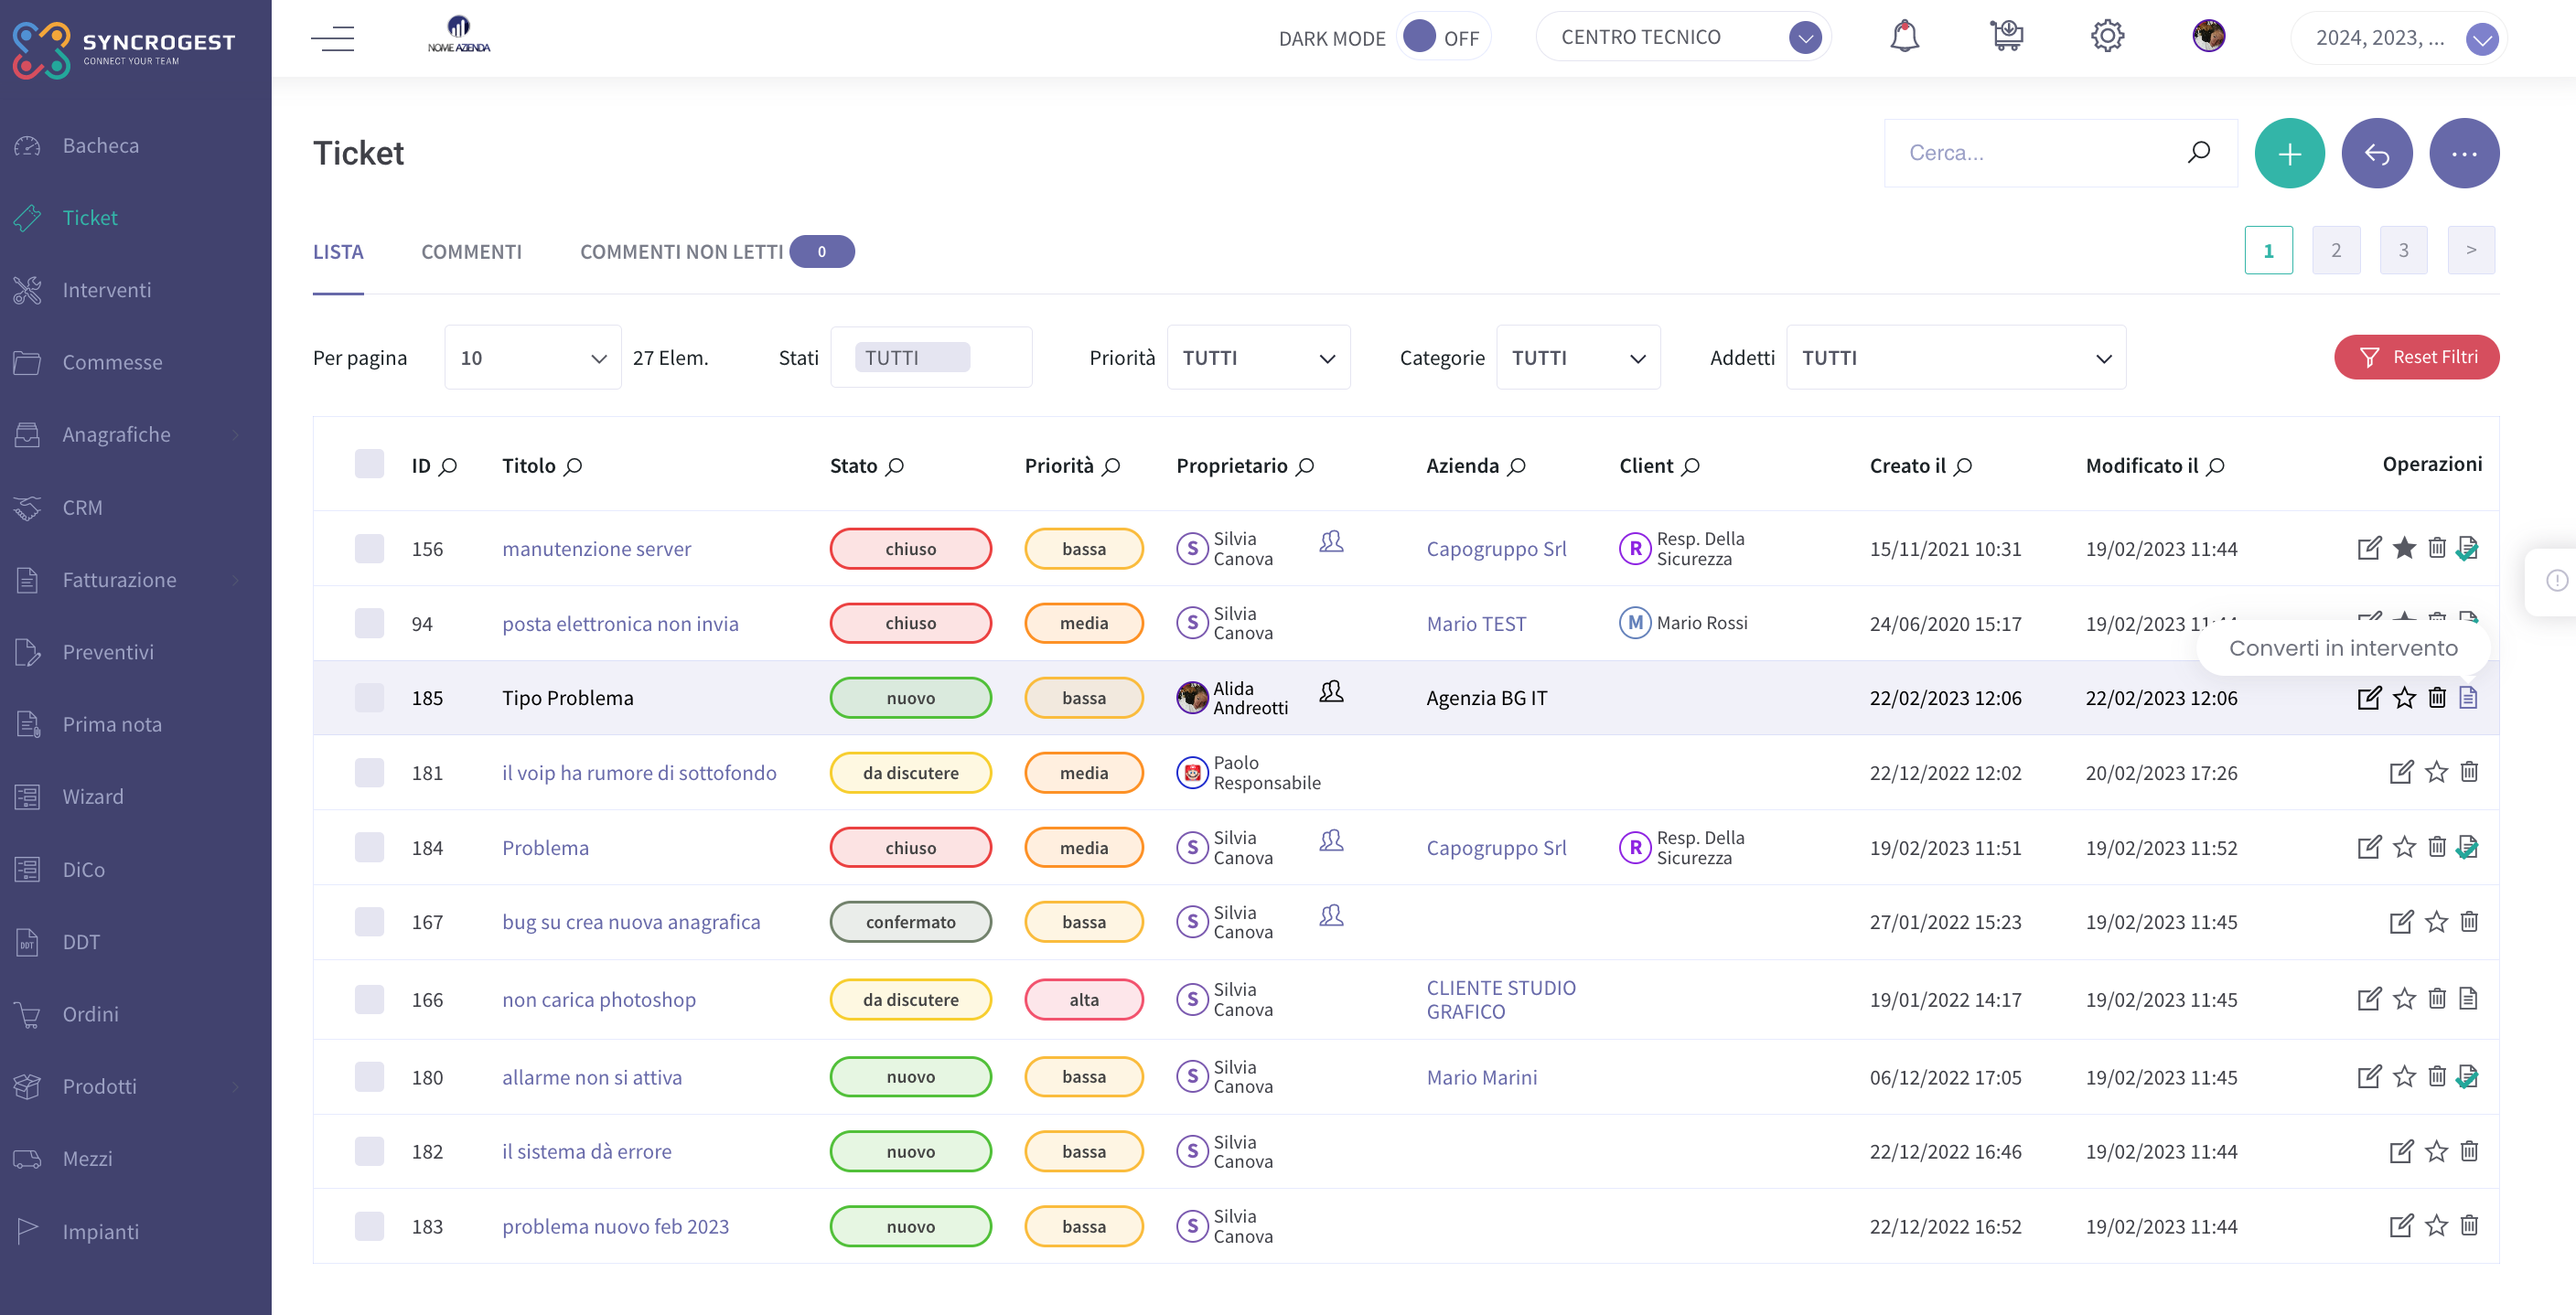This screenshot has width=2576, height=1315.
Task: Go to next page arrow
Action: coord(2471,250)
